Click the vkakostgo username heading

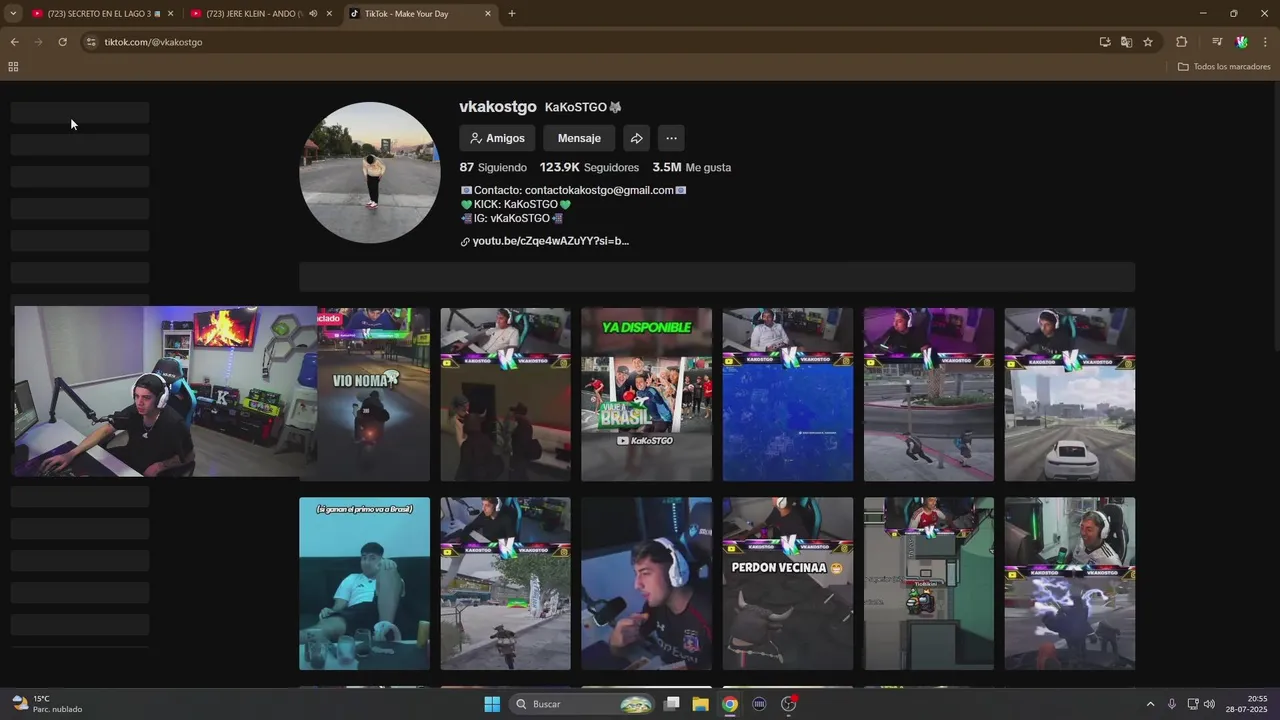[x=498, y=106]
